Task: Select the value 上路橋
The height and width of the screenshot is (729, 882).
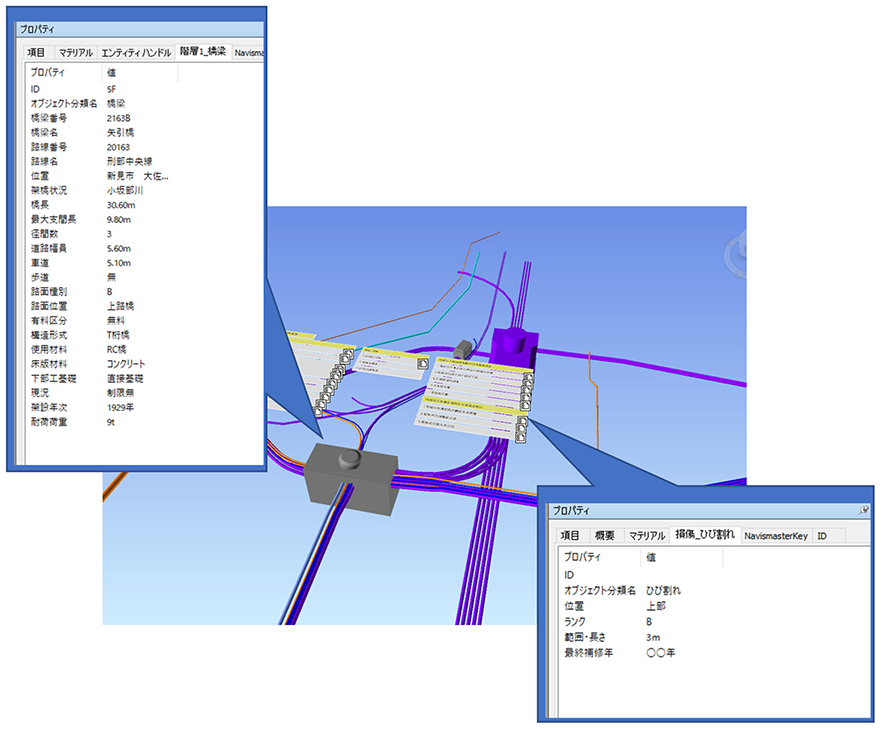Action: tap(120, 306)
